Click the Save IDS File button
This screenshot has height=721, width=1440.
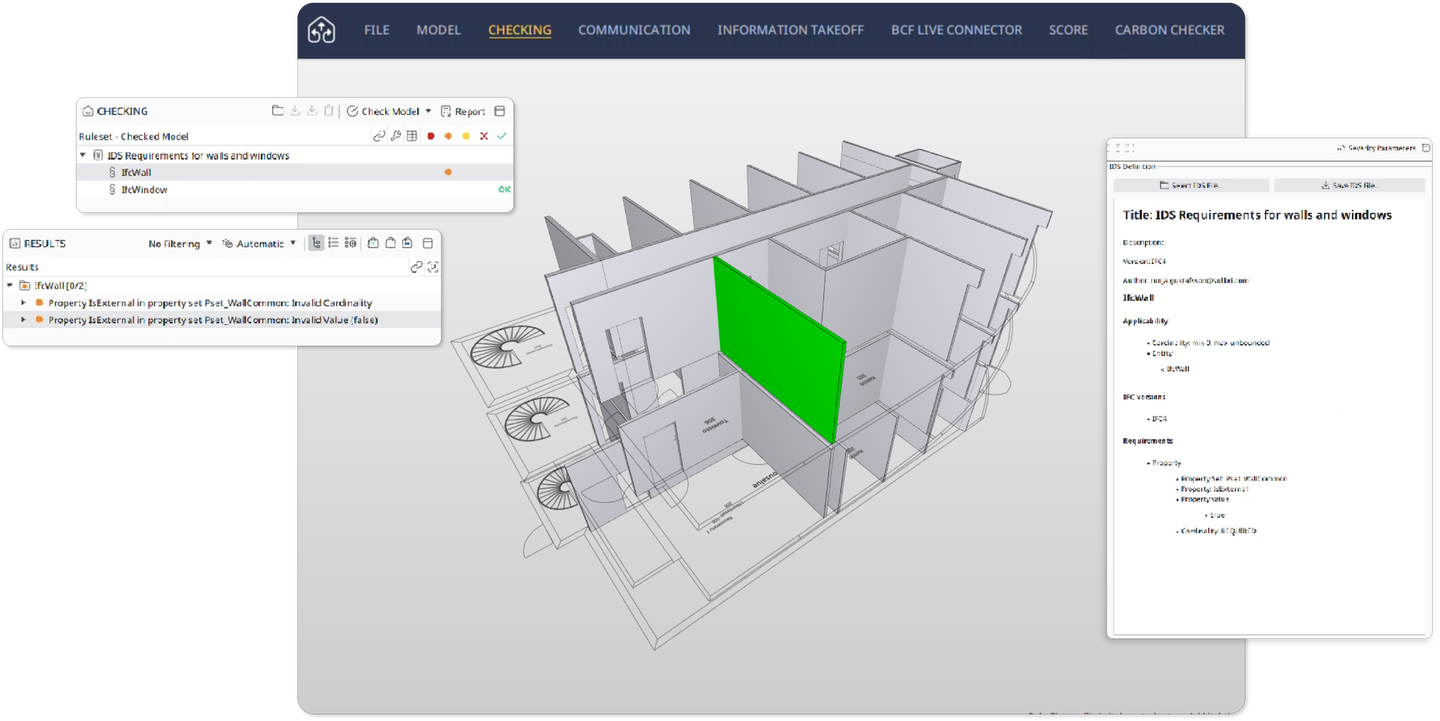click(1349, 185)
